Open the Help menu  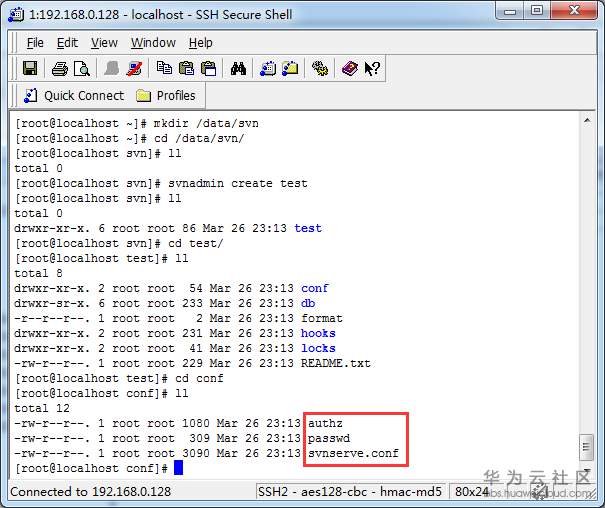pyautogui.click(x=201, y=42)
